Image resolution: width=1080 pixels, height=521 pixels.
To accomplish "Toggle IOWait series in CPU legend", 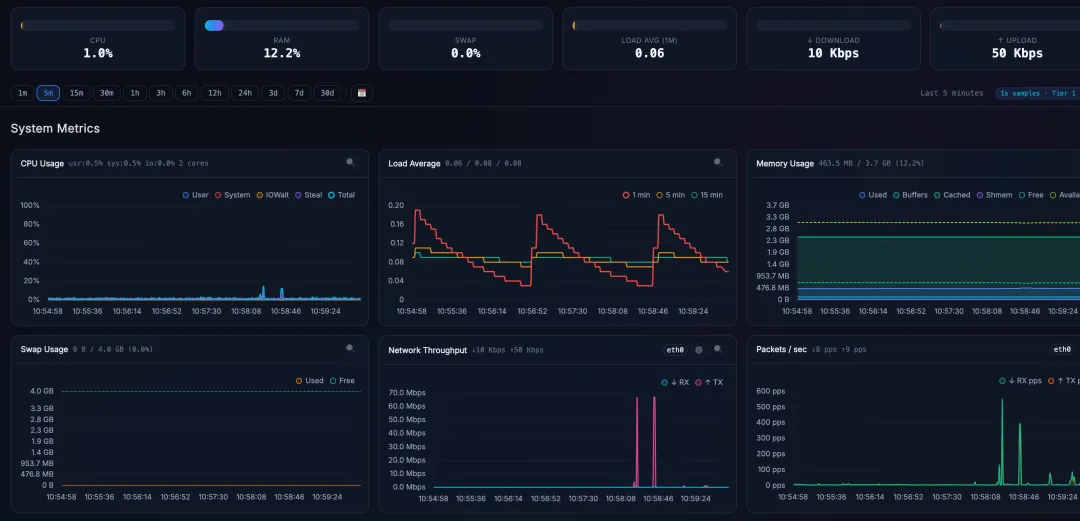I will [x=272, y=195].
